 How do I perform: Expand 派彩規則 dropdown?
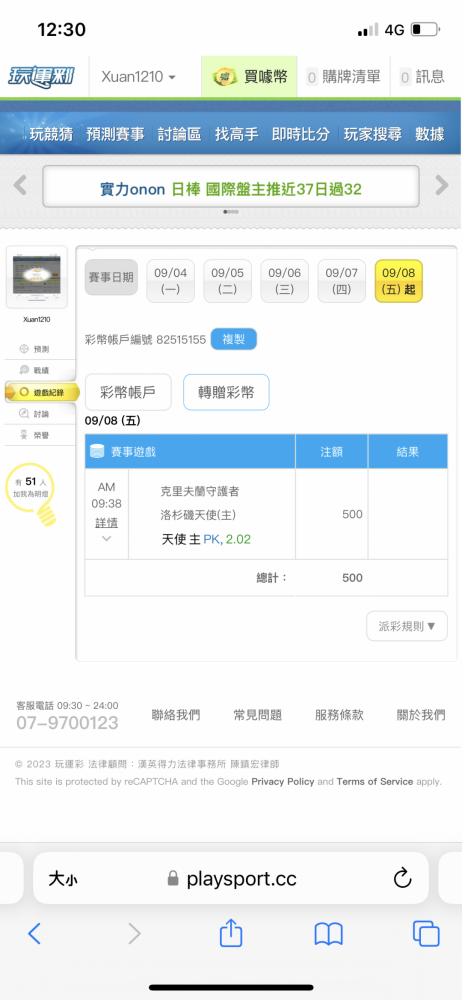(x=406, y=626)
